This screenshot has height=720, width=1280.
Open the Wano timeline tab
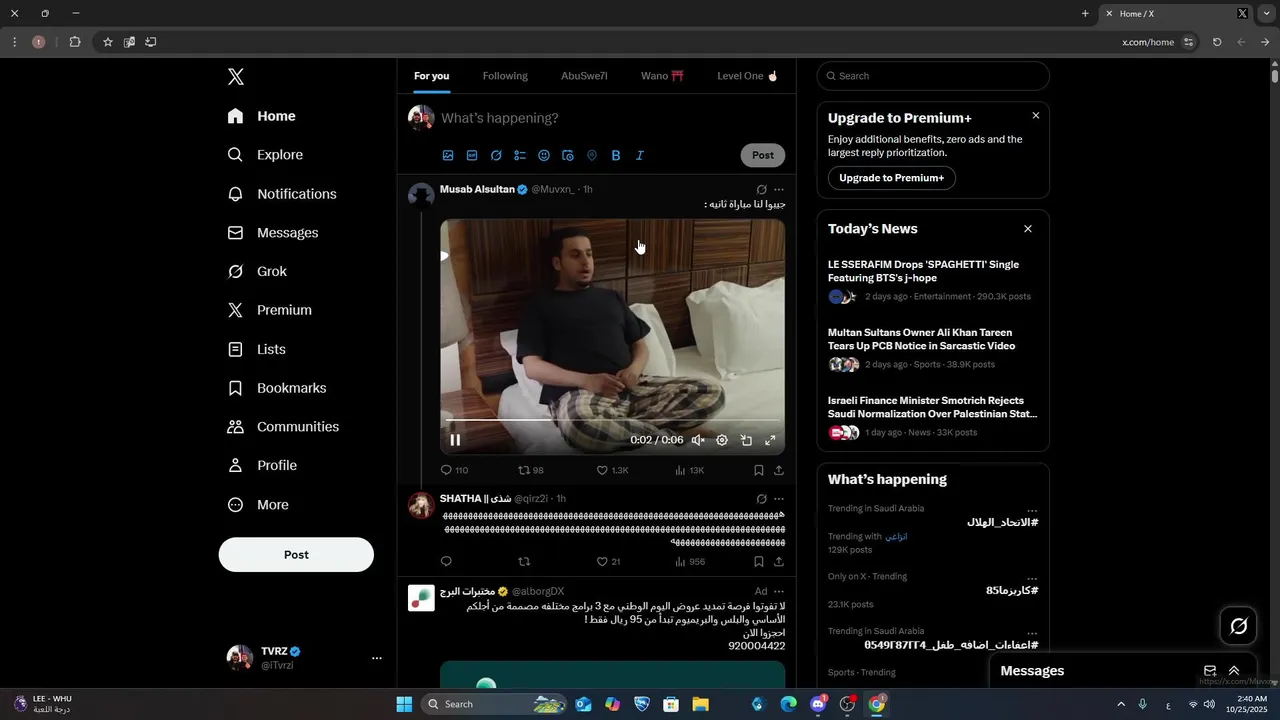pos(662,76)
